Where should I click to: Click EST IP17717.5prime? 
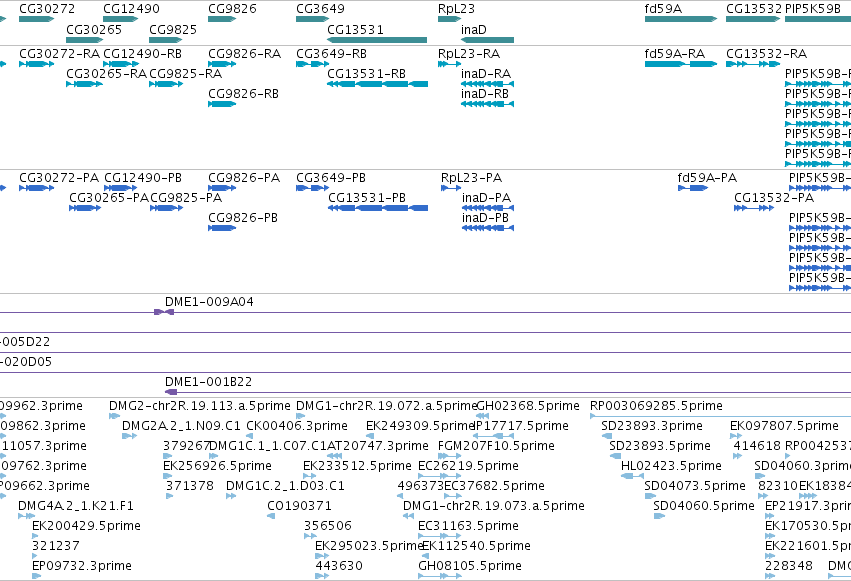[493, 436]
